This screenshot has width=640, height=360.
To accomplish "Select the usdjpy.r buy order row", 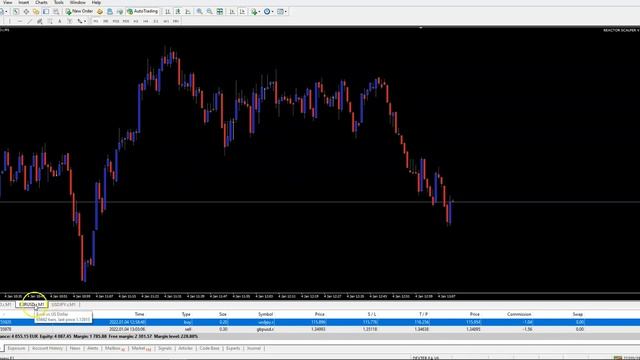I will 320,322.
